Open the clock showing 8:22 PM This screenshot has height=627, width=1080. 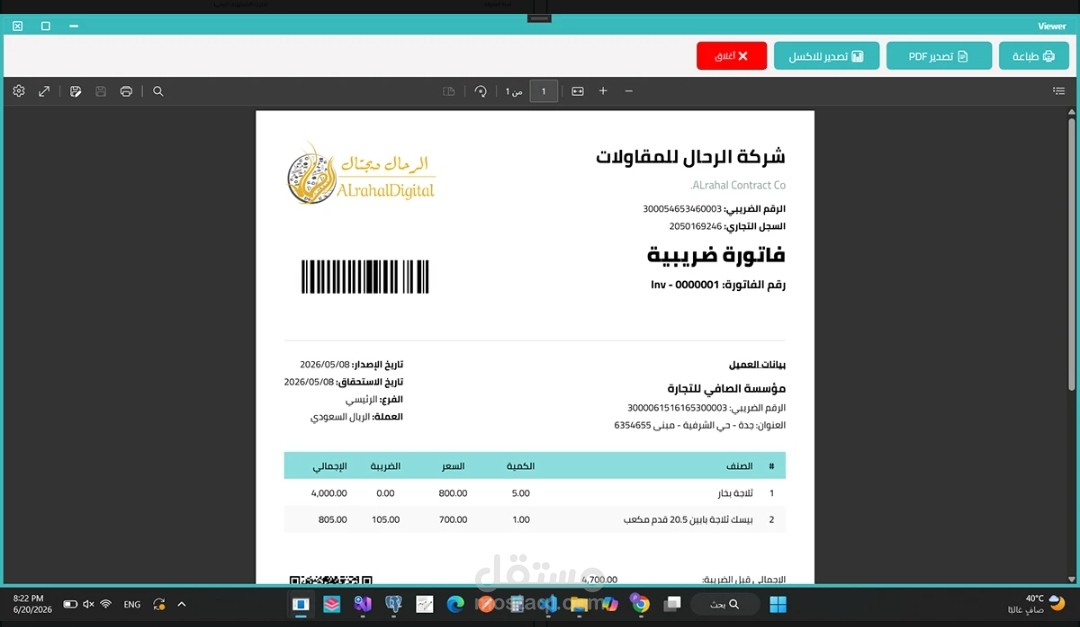tap(32, 604)
